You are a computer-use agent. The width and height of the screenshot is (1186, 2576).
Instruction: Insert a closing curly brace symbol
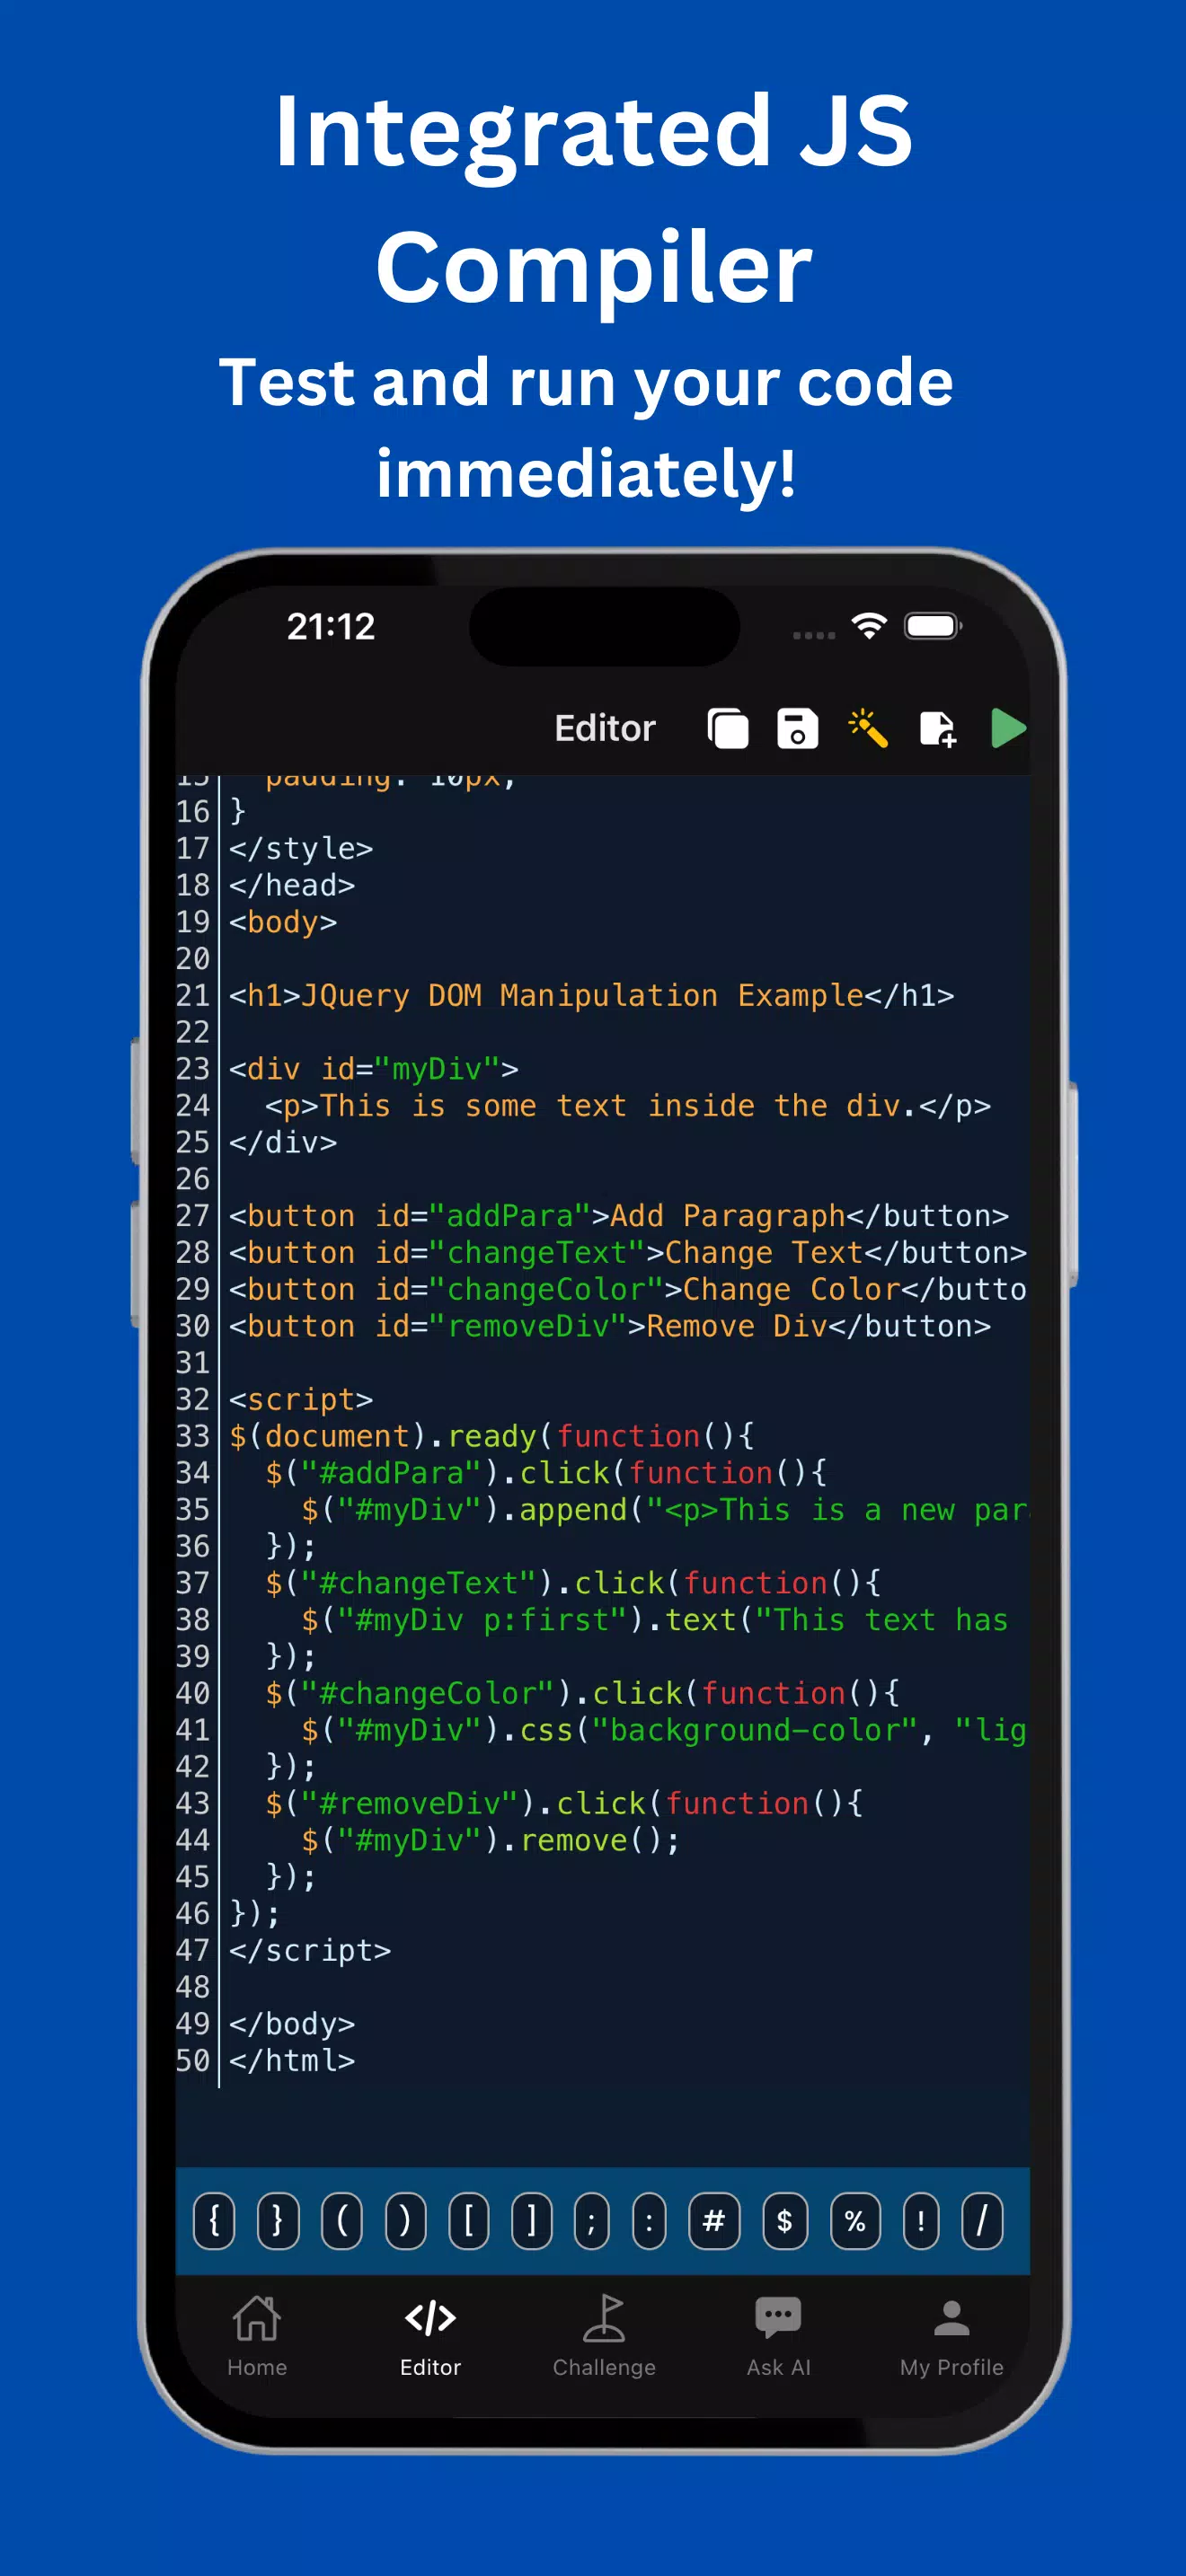tap(278, 2221)
